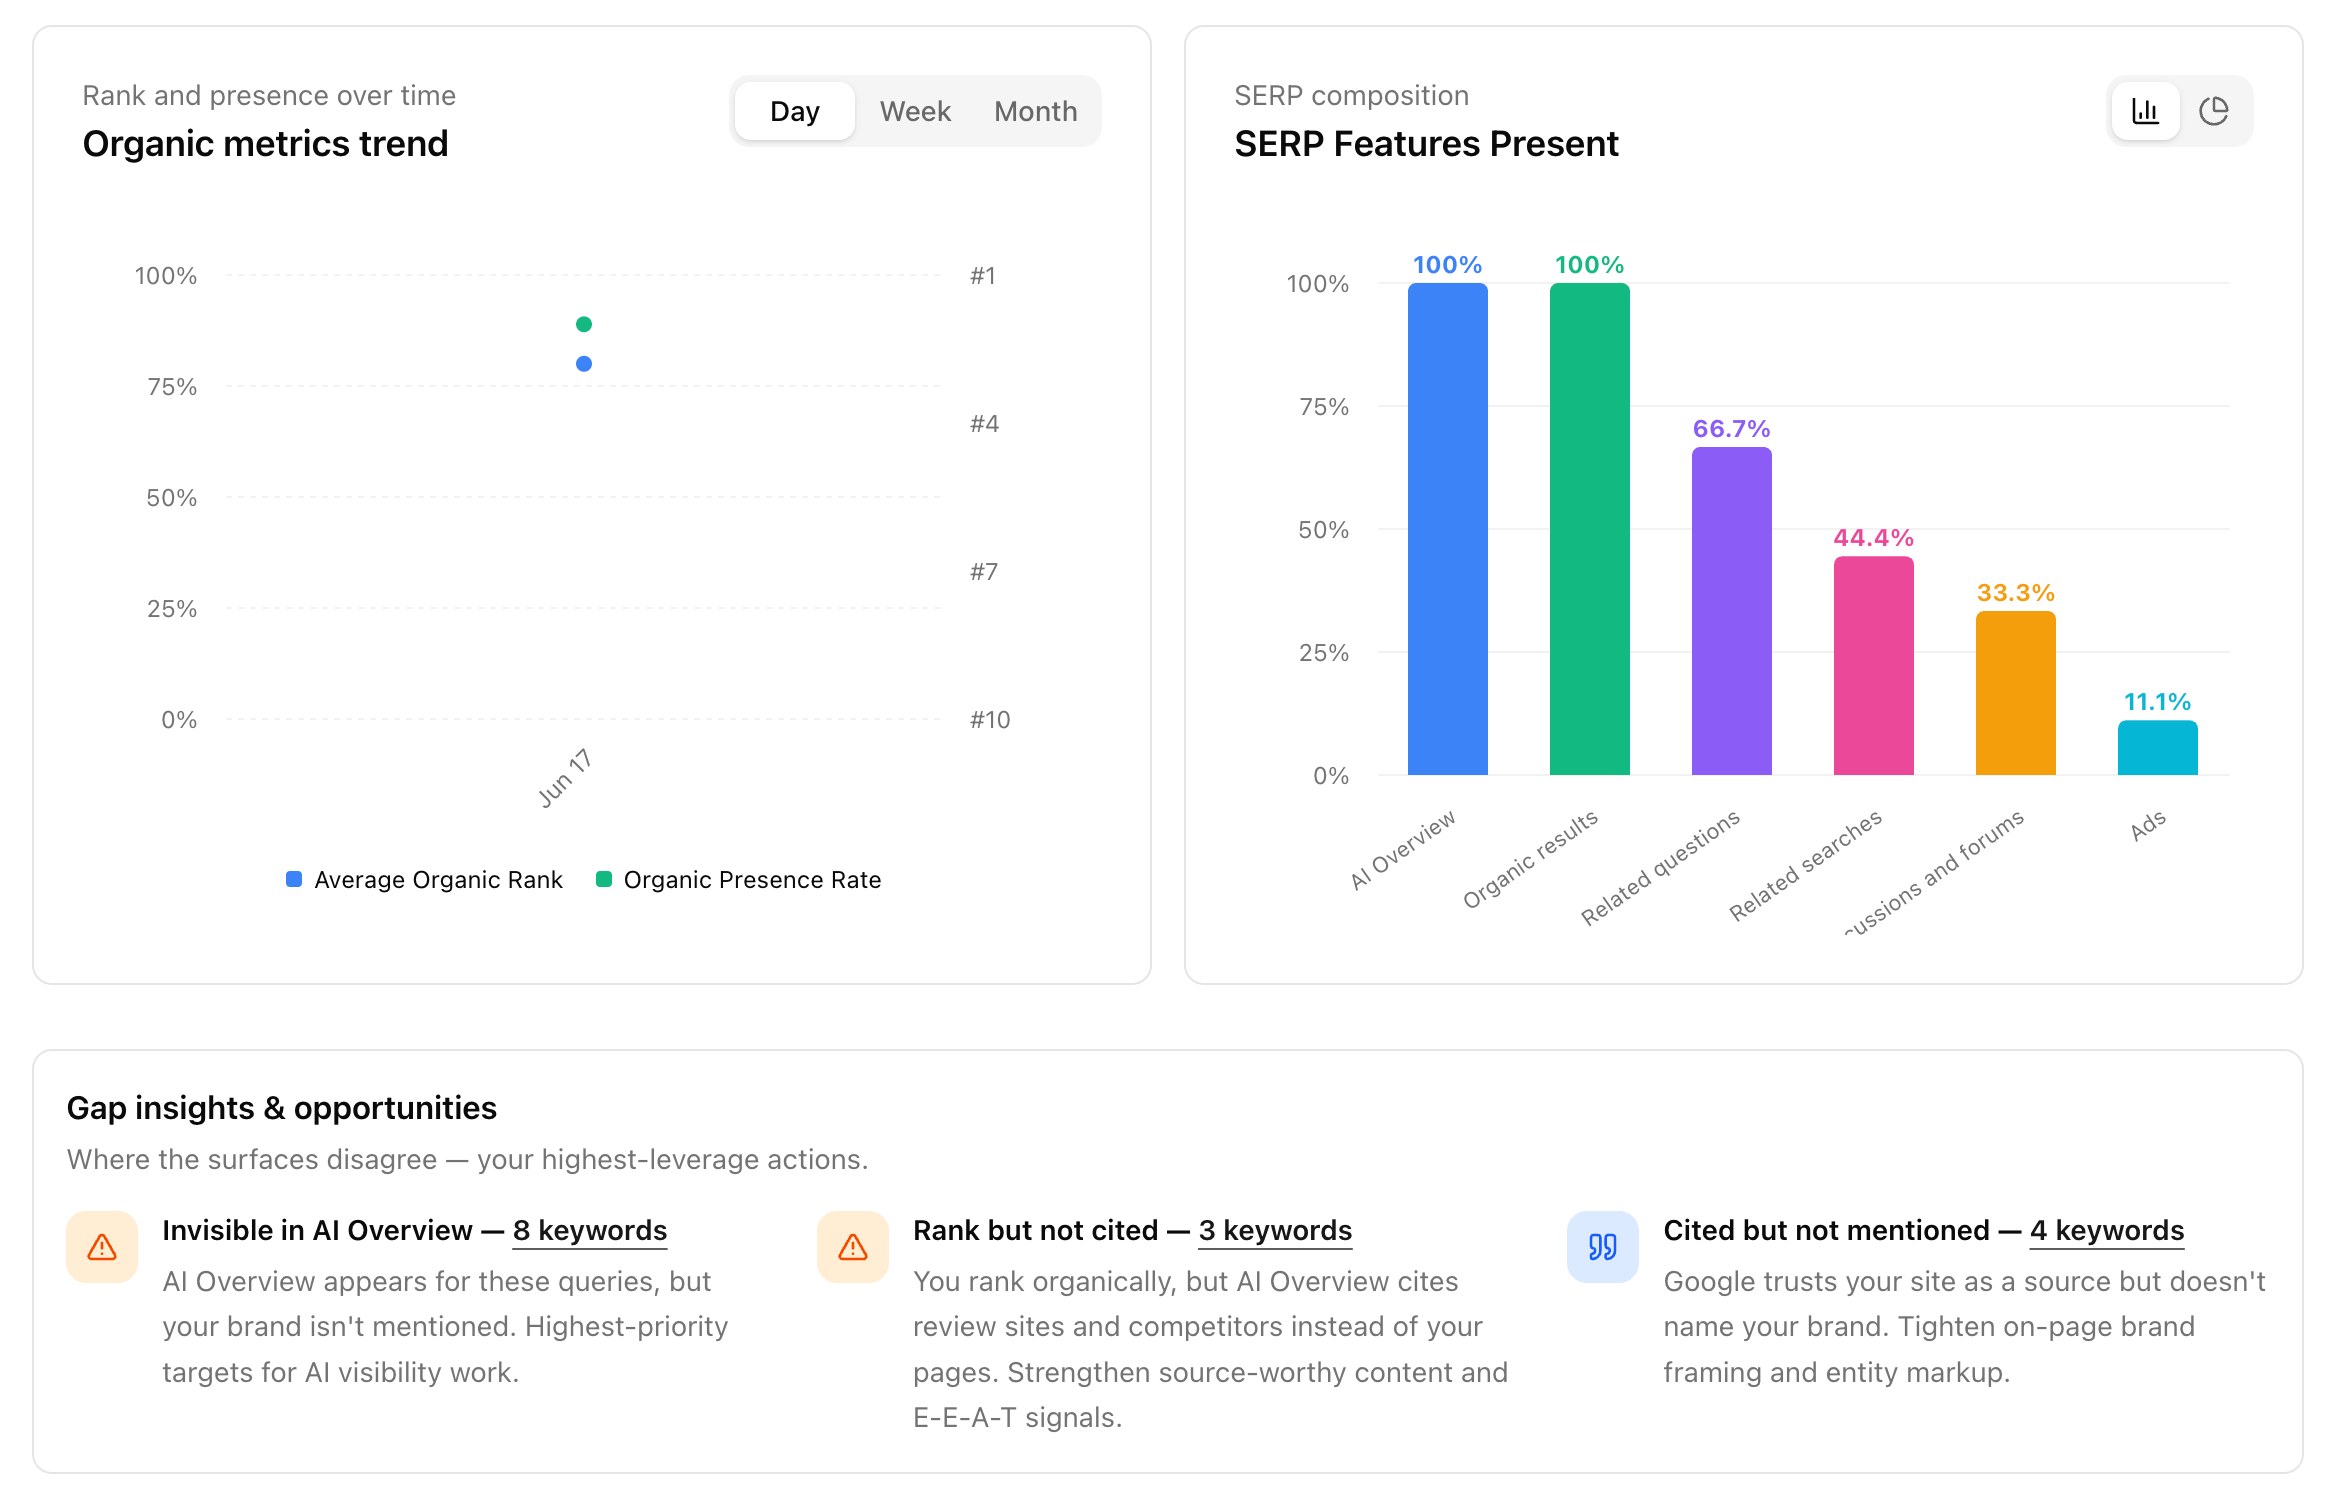Screen dimensions: 2338x1502
Task: Click the #4 rank axis label
Action: pyautogui.click(x=984, y=424)
